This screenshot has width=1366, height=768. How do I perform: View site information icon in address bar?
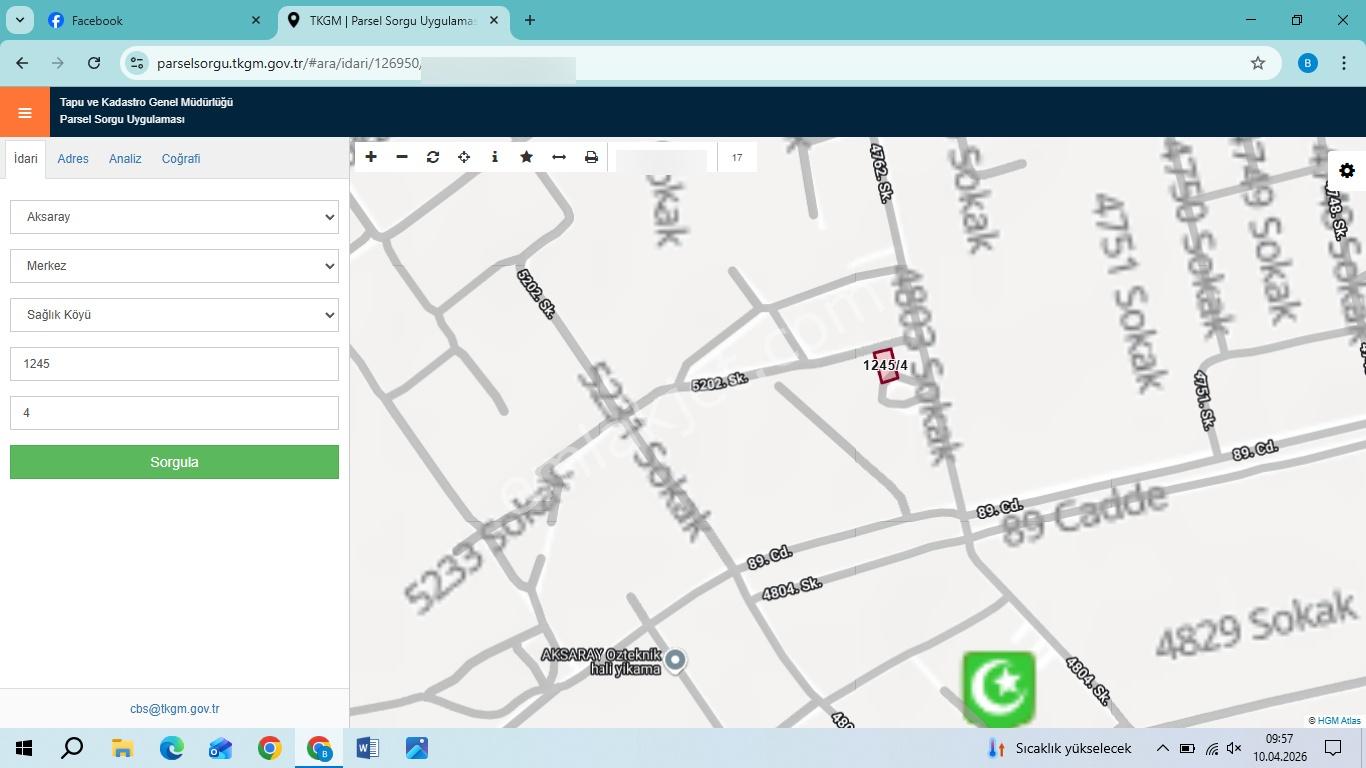point(137,63)
